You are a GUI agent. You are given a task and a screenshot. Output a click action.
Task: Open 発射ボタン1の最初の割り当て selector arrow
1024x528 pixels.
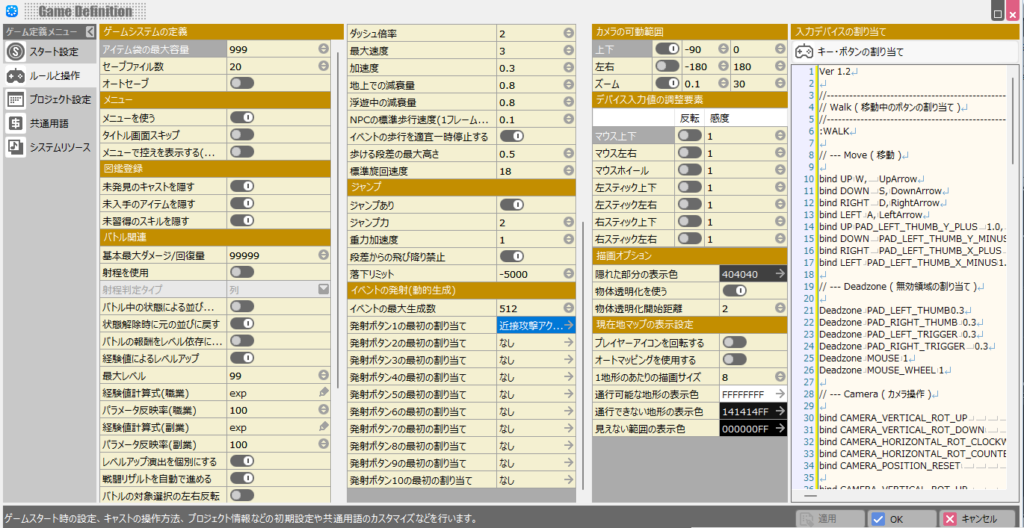(x=568, y=325)
